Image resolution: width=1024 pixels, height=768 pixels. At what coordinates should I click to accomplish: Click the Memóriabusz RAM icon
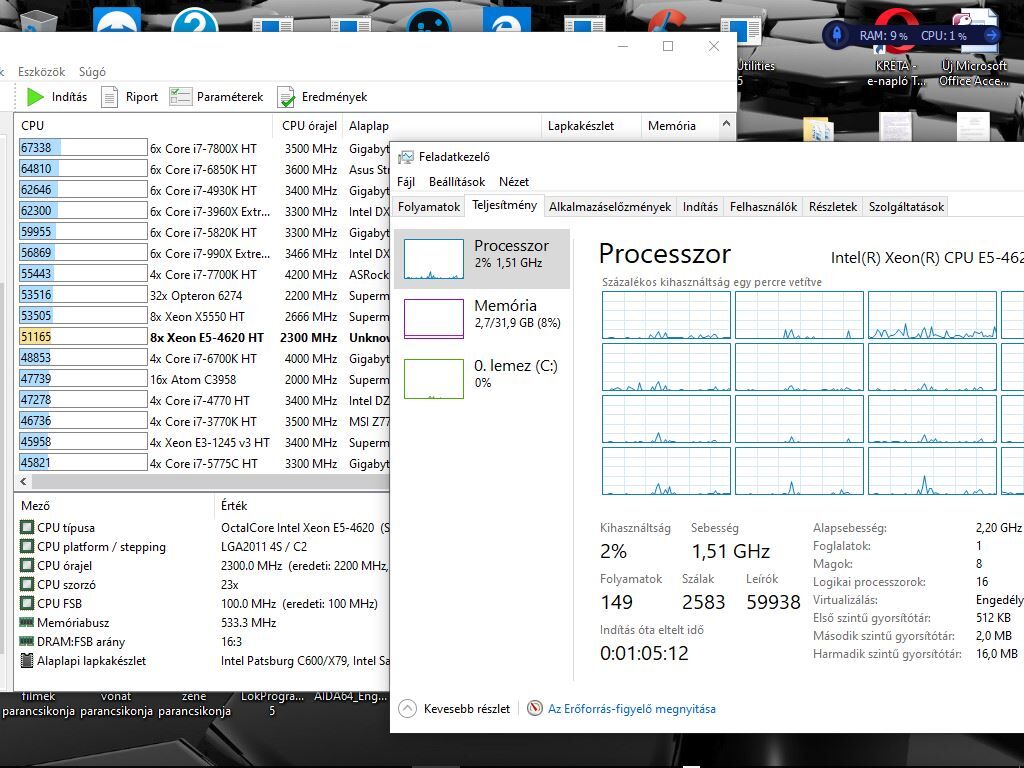pyautogui.click(x=27, y=622)
